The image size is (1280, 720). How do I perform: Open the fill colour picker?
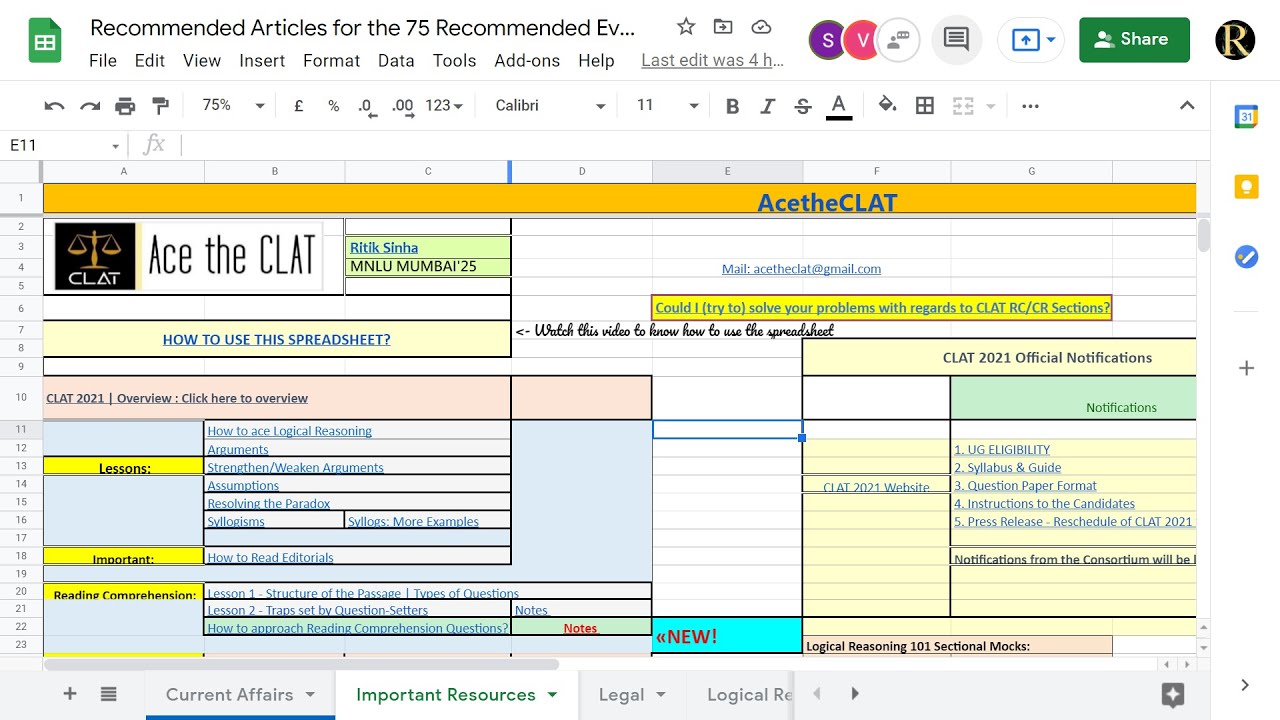click(887, 106)
